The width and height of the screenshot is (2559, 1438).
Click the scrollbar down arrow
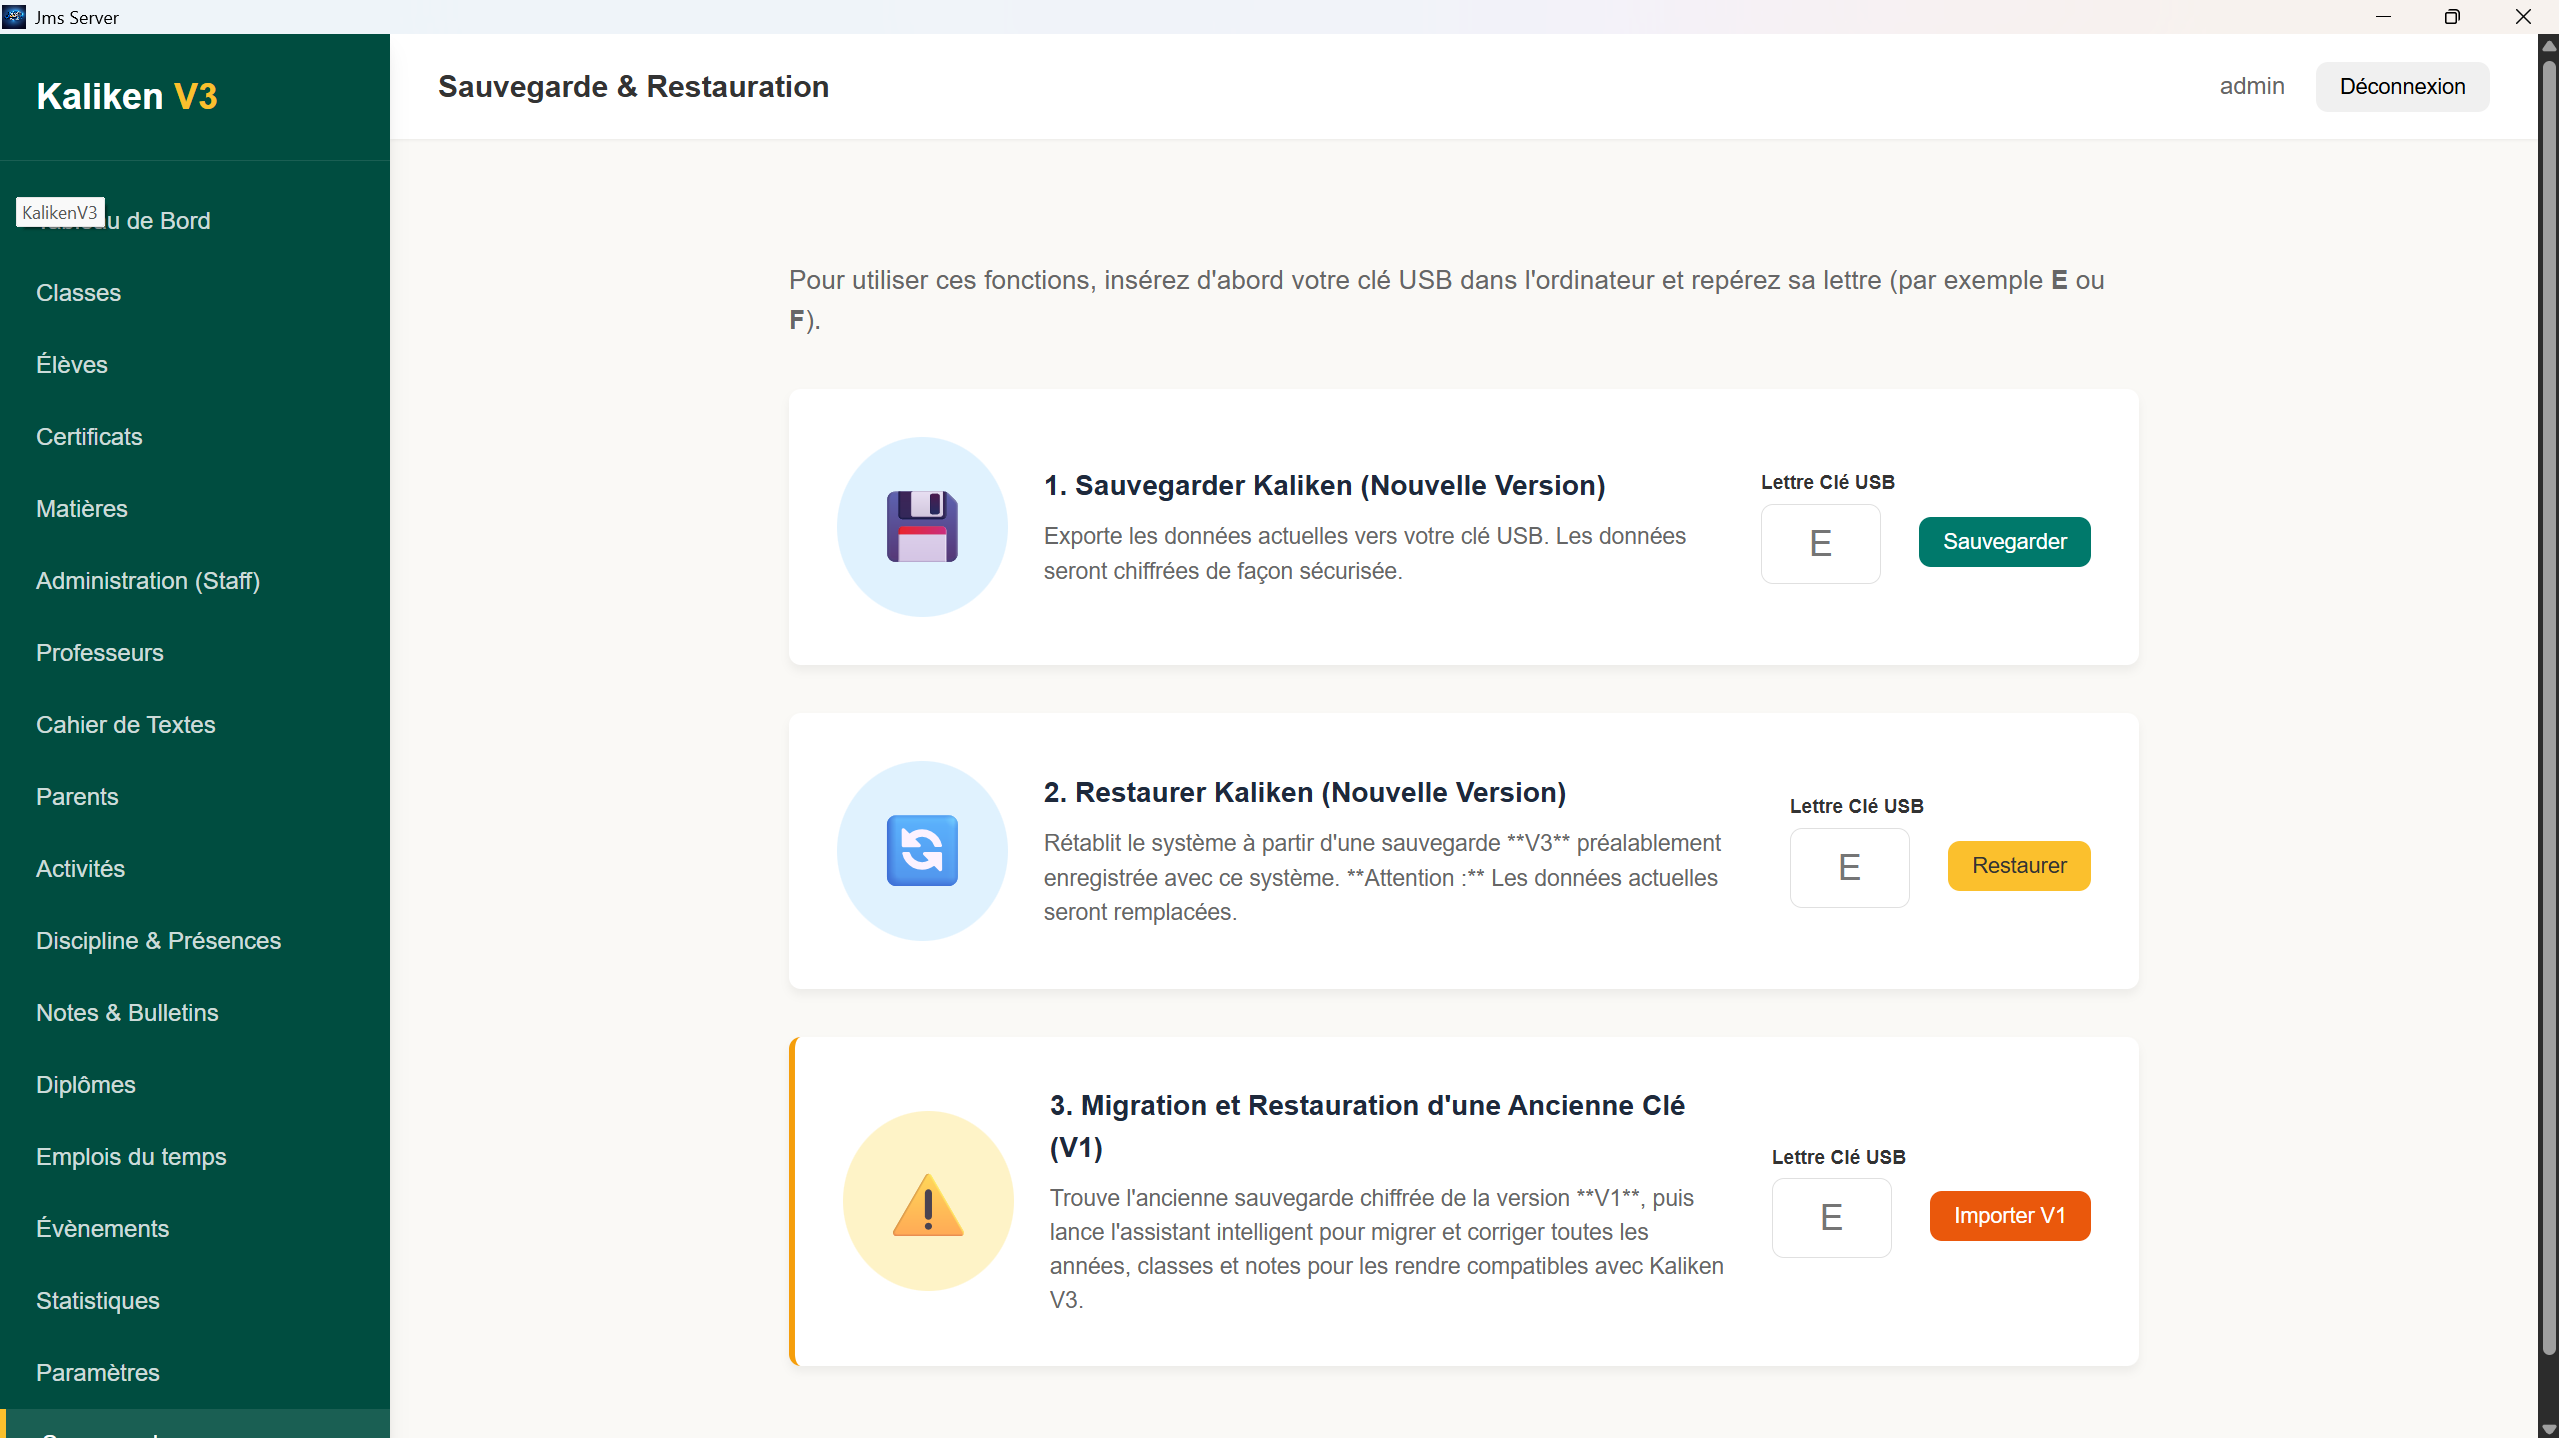point(2548,1430)
